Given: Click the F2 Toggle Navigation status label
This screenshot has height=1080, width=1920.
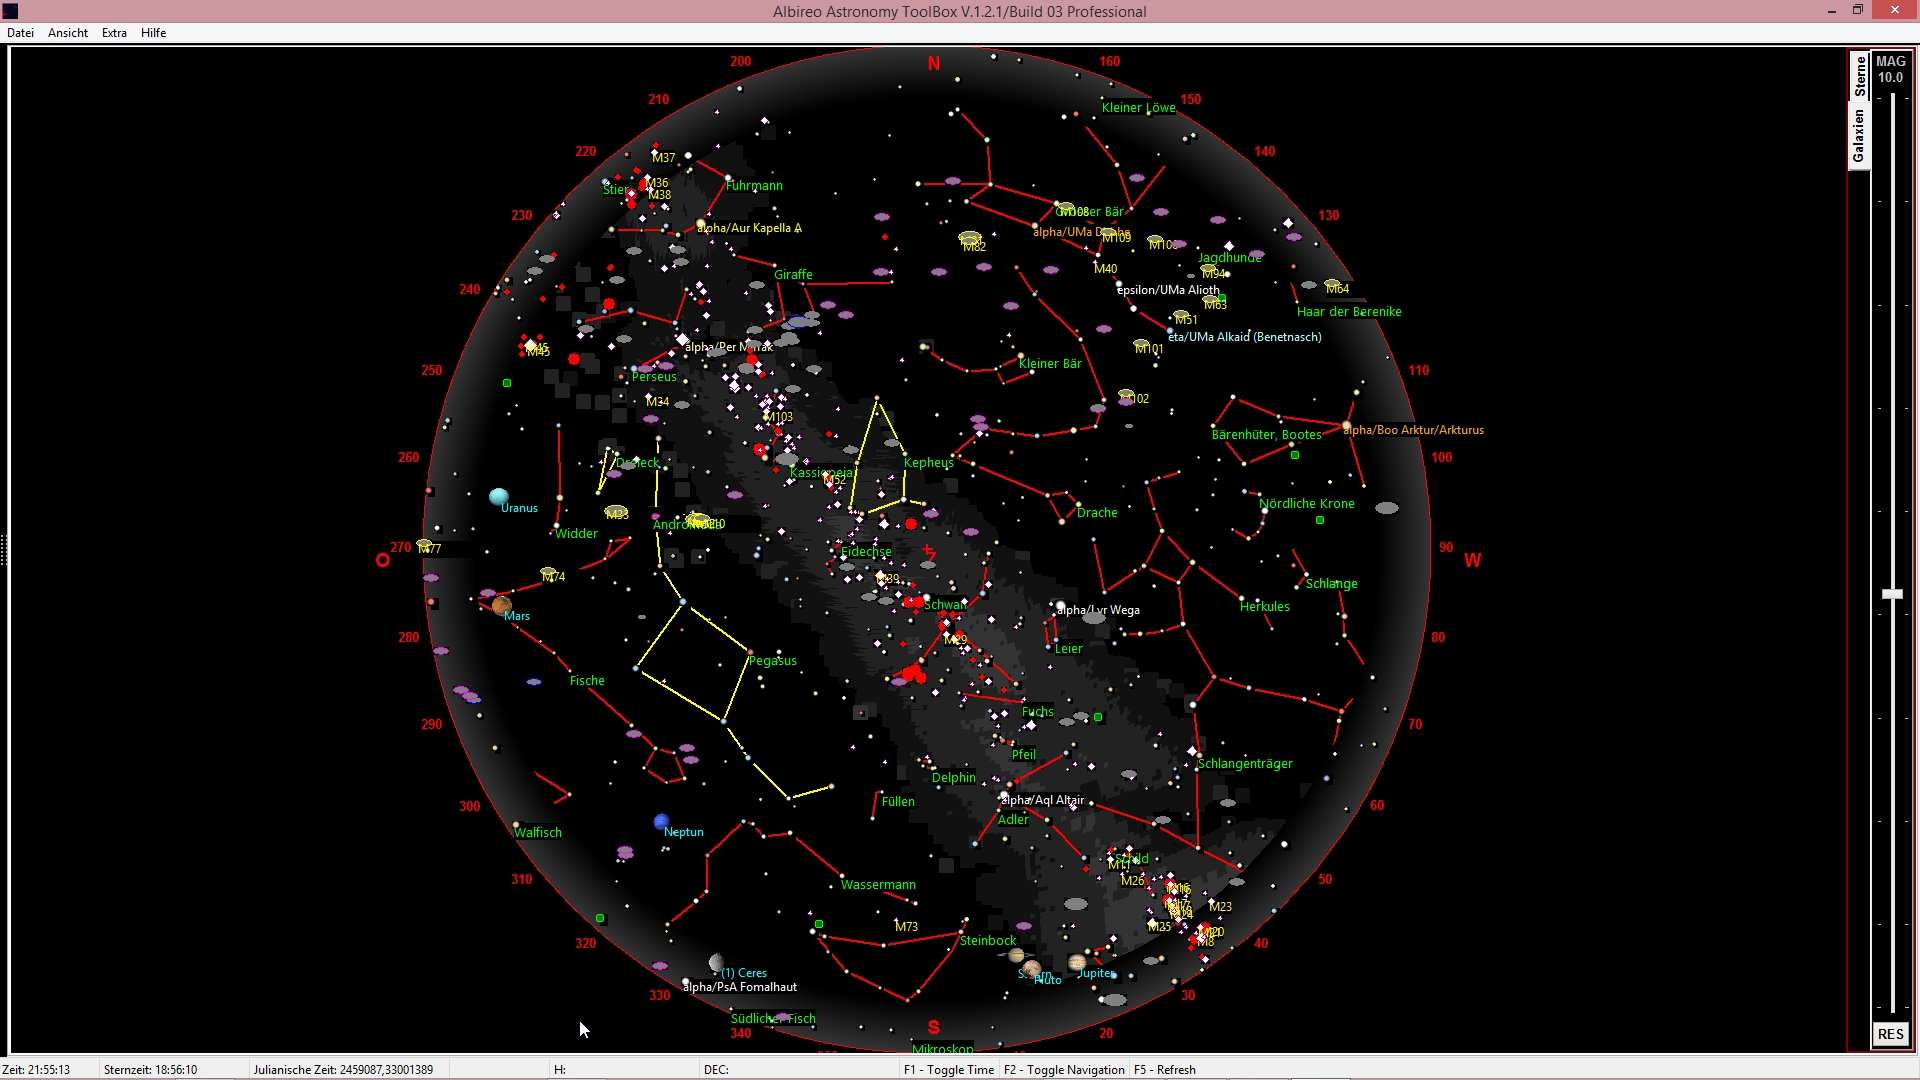Looking at the screenshot, I should tap(1064, 1070).
